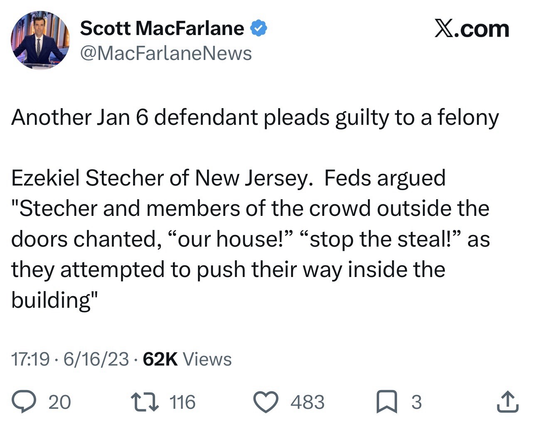Click the 17:19 timestamp
Viewport: 533px width, 433px height.
[30, 359]
